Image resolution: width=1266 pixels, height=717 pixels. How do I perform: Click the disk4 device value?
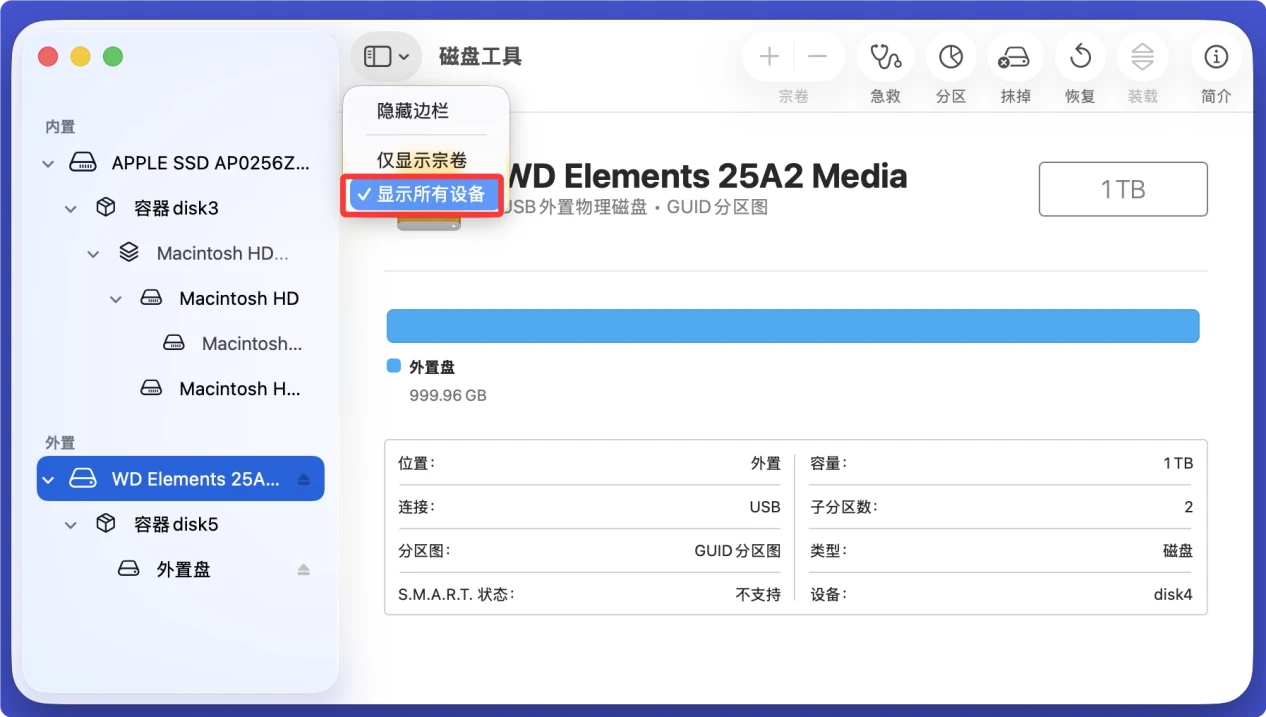pyautogui.click(x=1173, y=594)
